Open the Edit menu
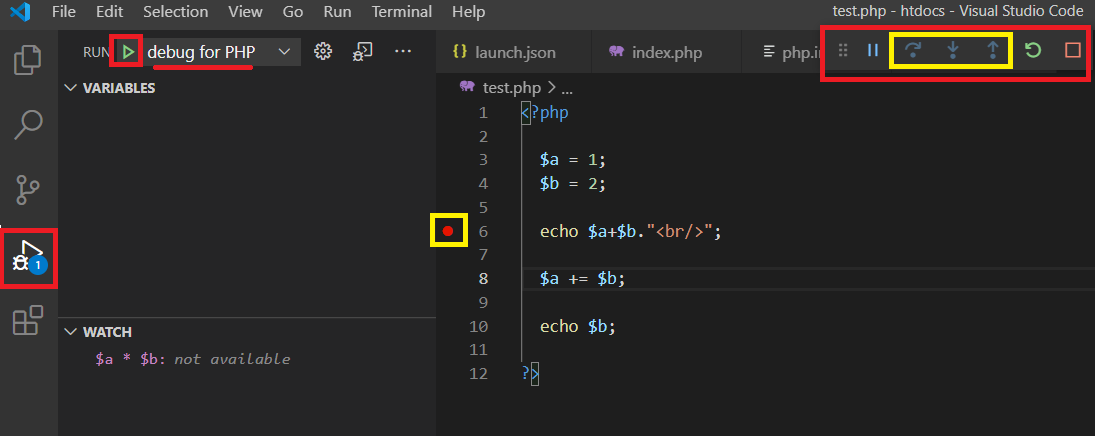This screenshot has height=436, width=1095. tap(108, 12)
